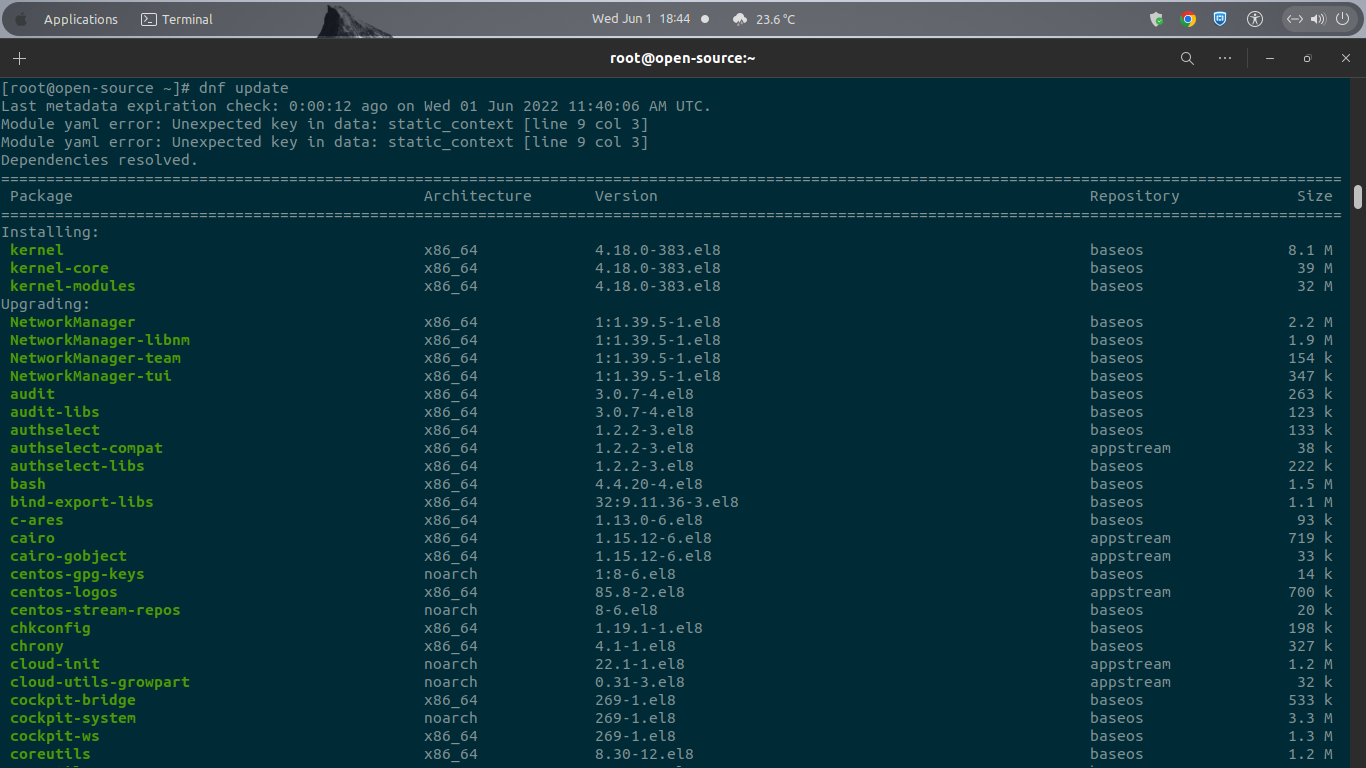Click the weather cloud icon
Image resolution: width=1366 pixels, height=768 pixels.
point(740,19)
